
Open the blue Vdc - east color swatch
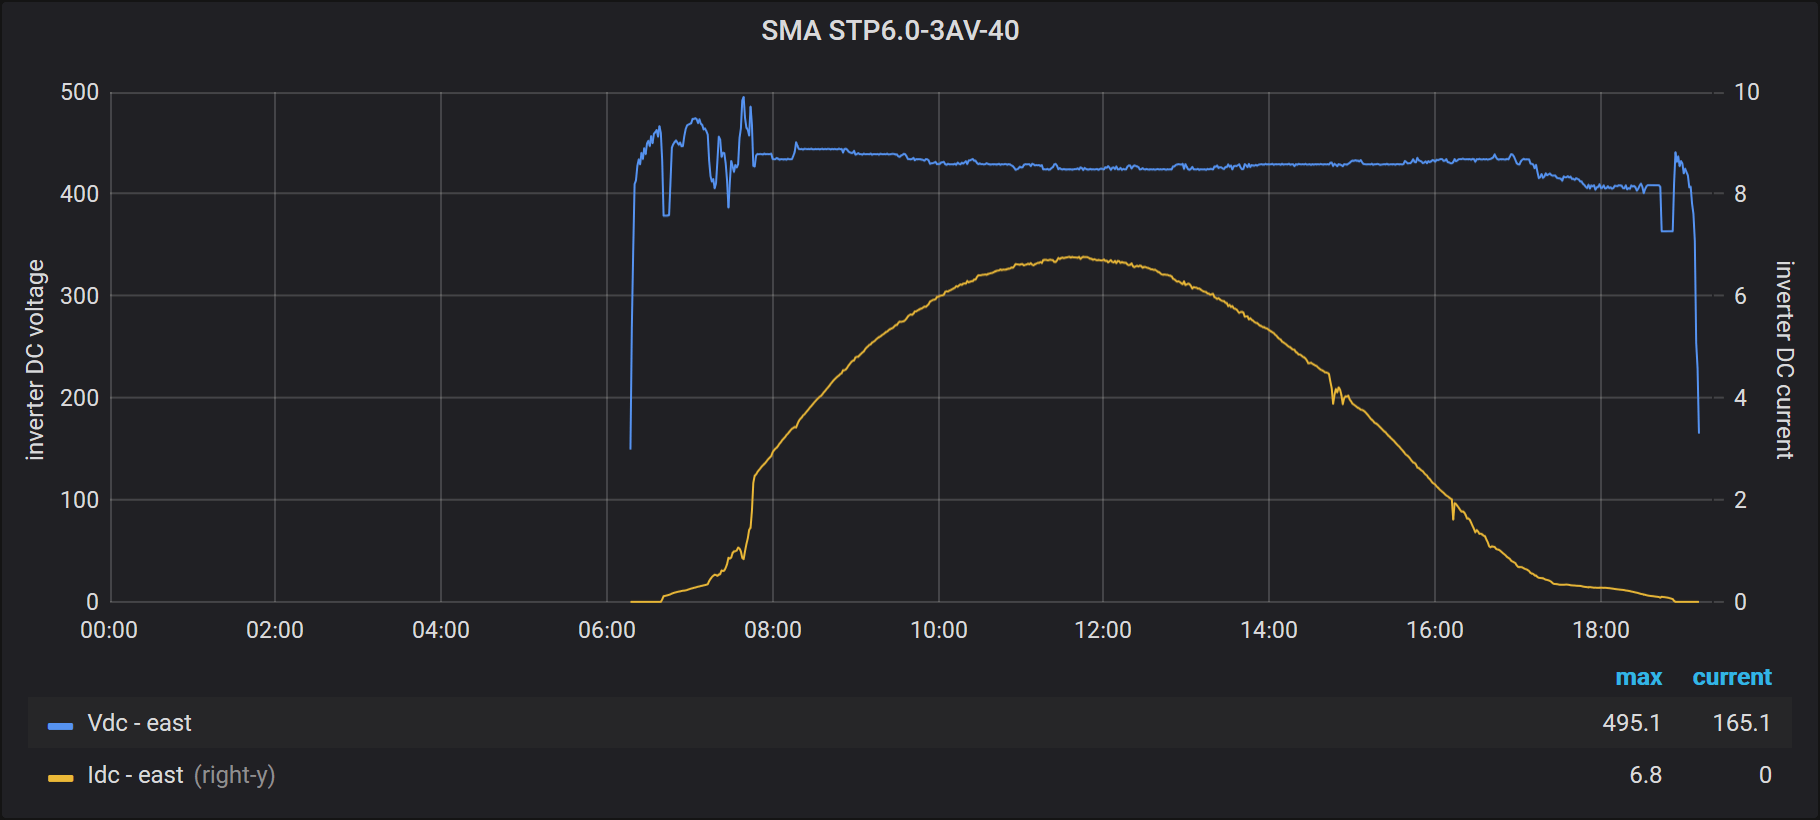(60, 726)
